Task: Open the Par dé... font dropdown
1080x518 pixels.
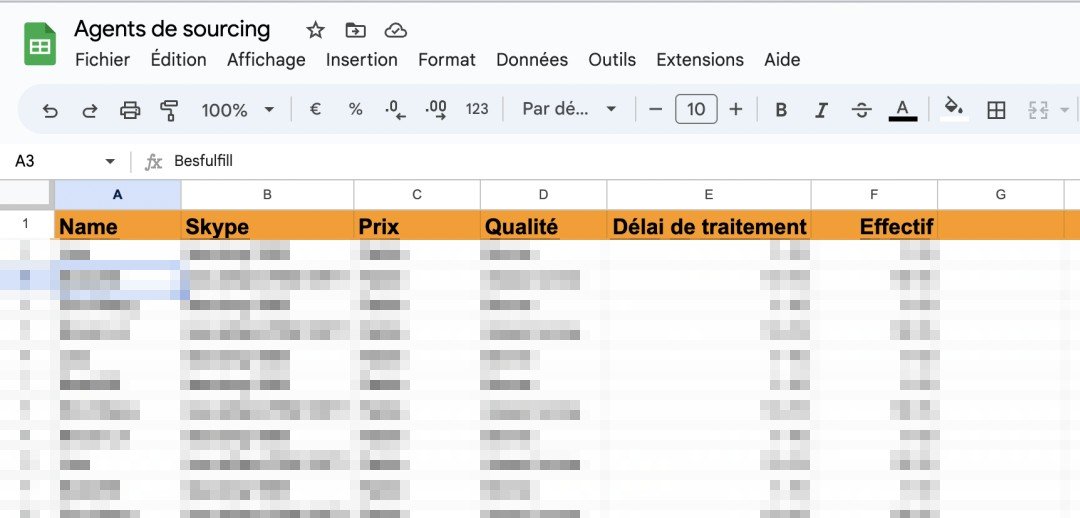Action: click(569, 109)
